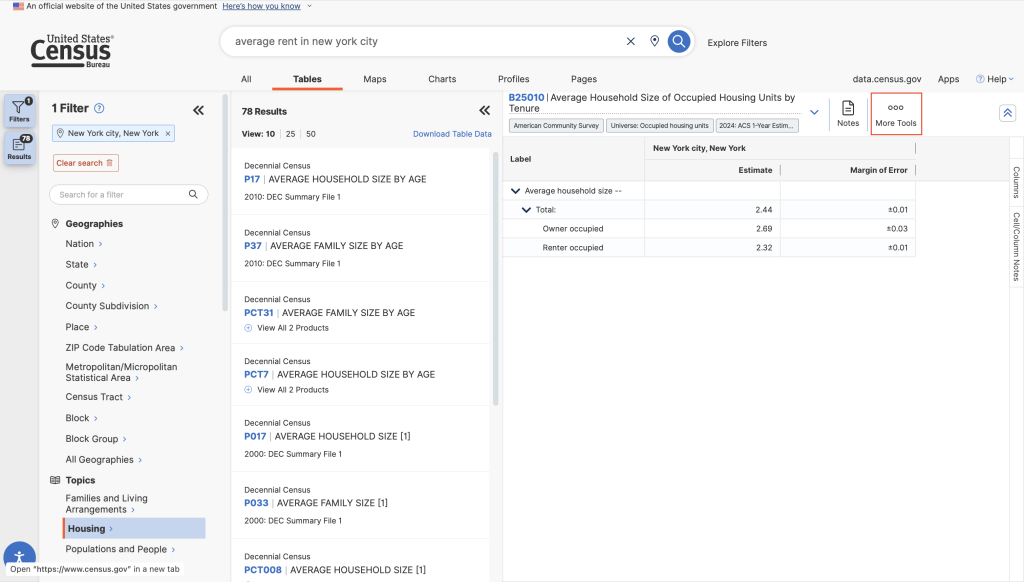Clear the search box text

point(630,42)
